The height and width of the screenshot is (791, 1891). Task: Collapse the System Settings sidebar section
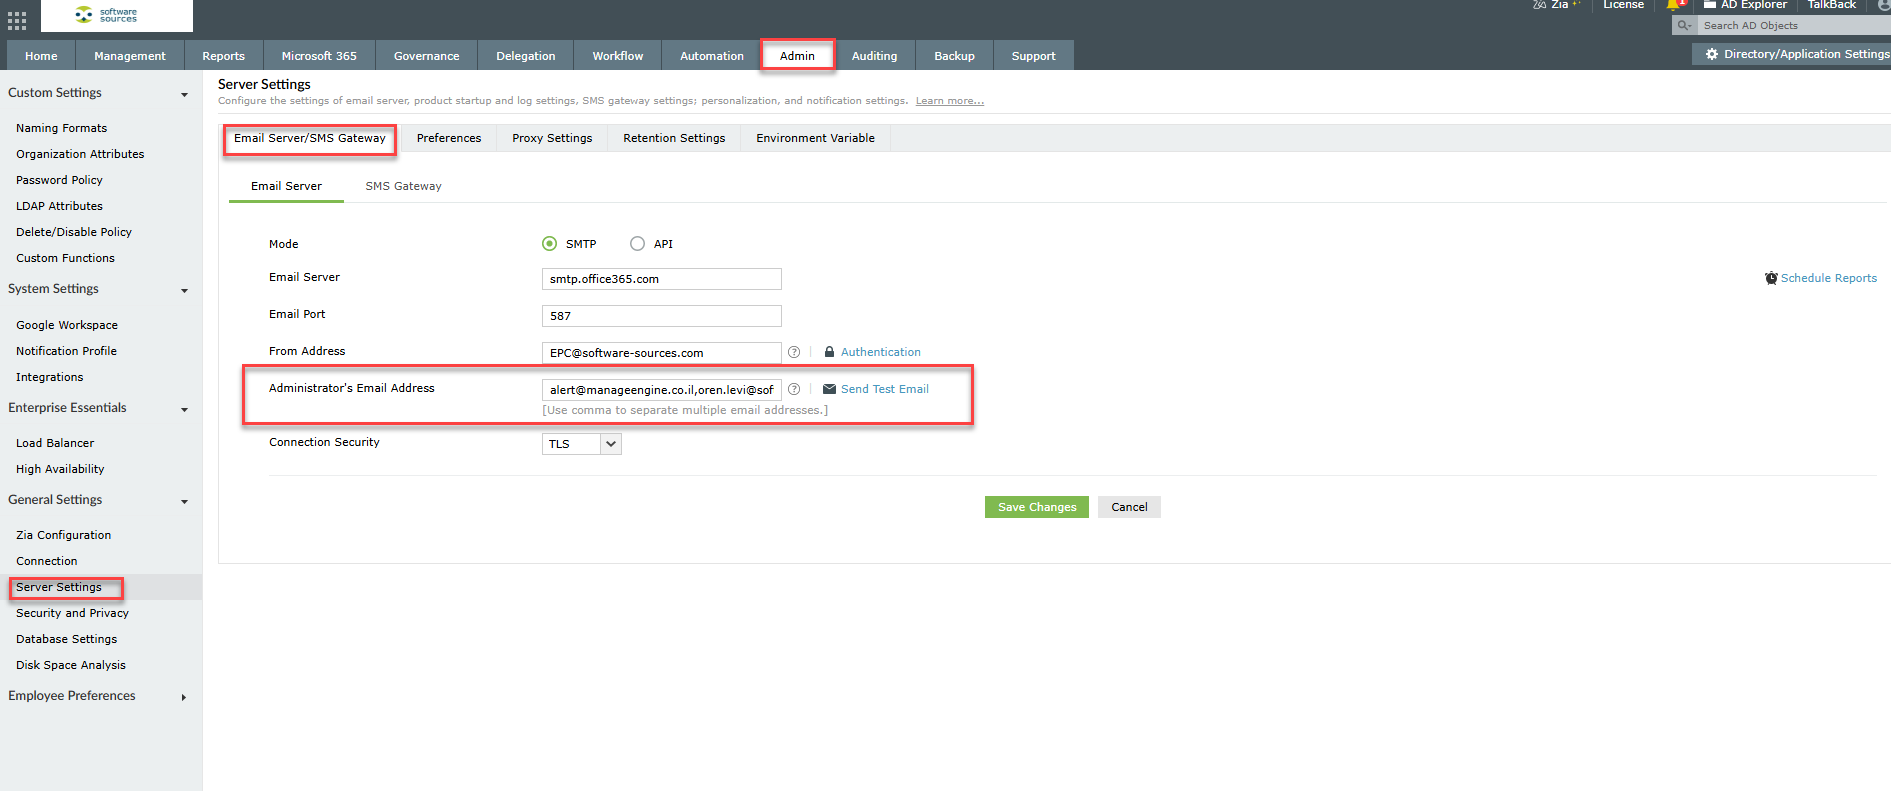[x=184, y=291]
